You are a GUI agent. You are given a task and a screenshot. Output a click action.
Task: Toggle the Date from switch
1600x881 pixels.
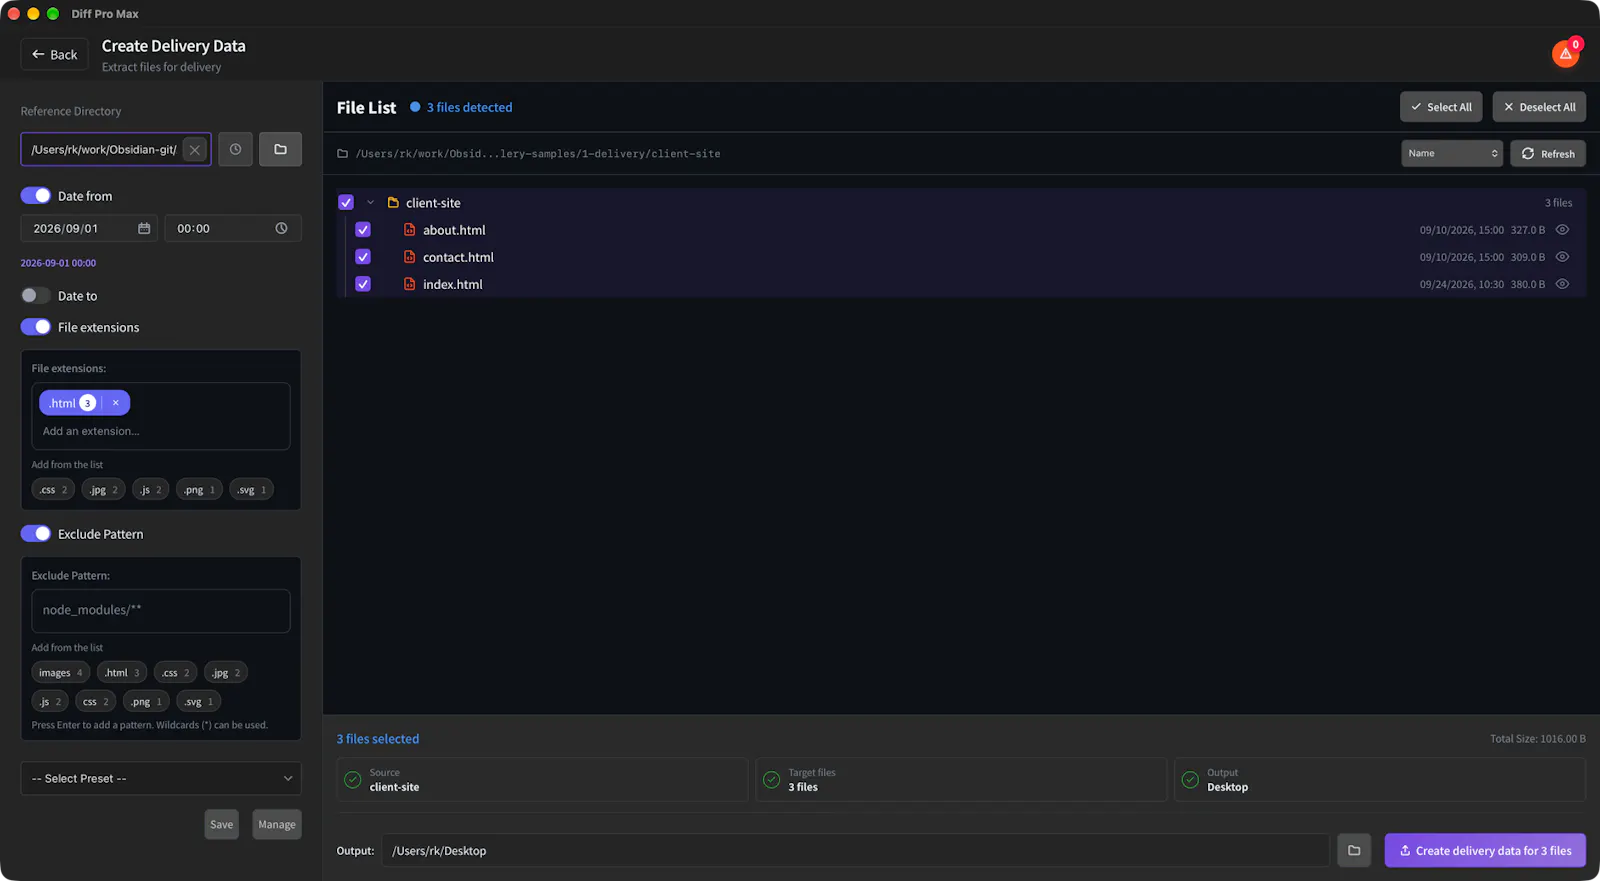point(36,196)
